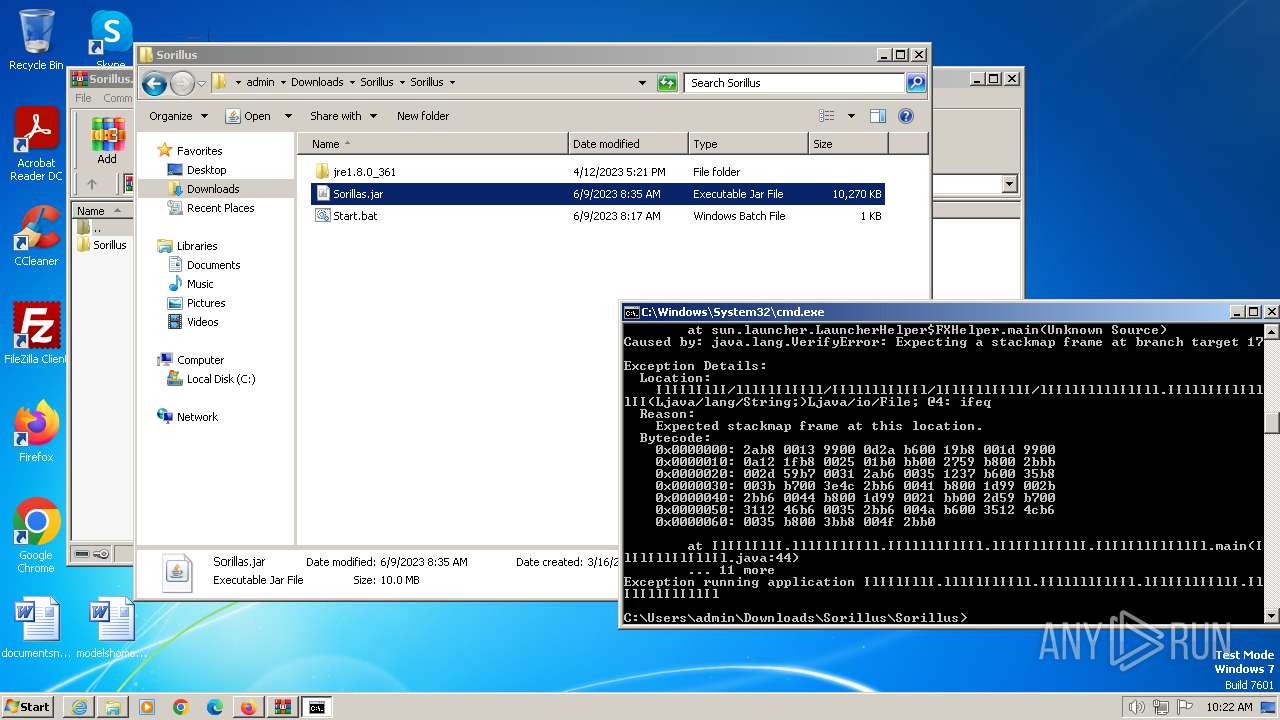This screenshot has width=1280, height=720.
Task: Sort by Type column header
Action: coord(748,144)
